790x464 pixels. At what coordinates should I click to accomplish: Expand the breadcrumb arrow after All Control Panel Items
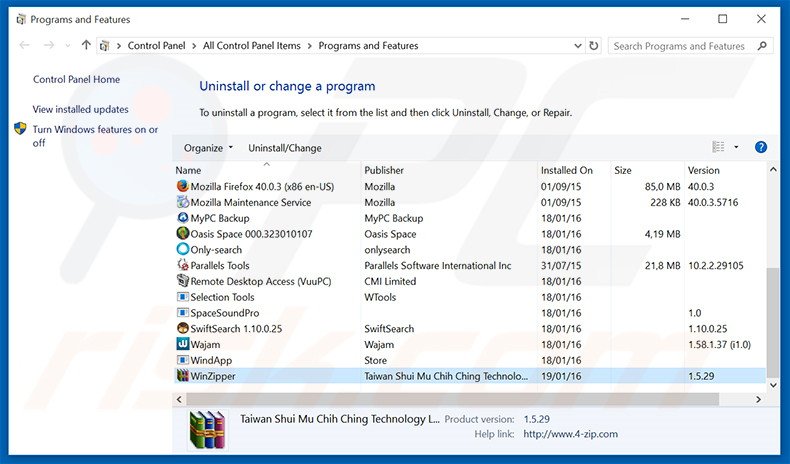[309, 46]
